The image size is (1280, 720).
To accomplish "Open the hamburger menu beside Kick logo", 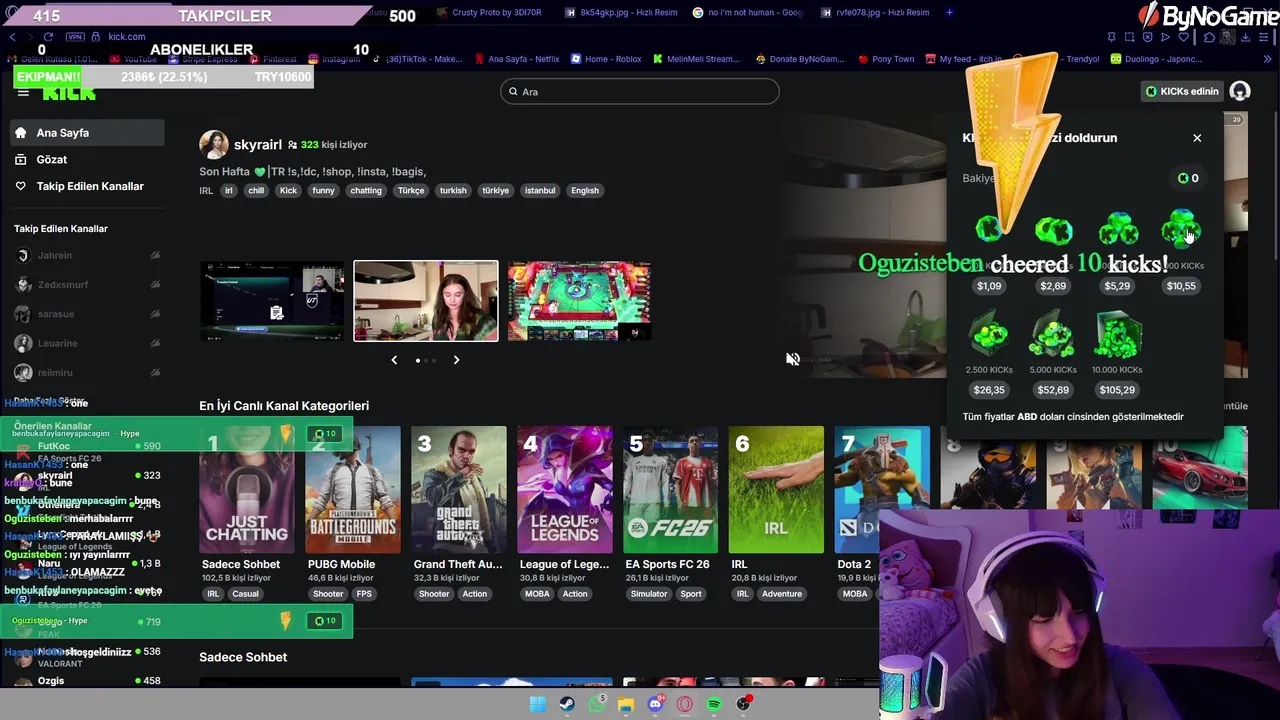I will 23,92.
